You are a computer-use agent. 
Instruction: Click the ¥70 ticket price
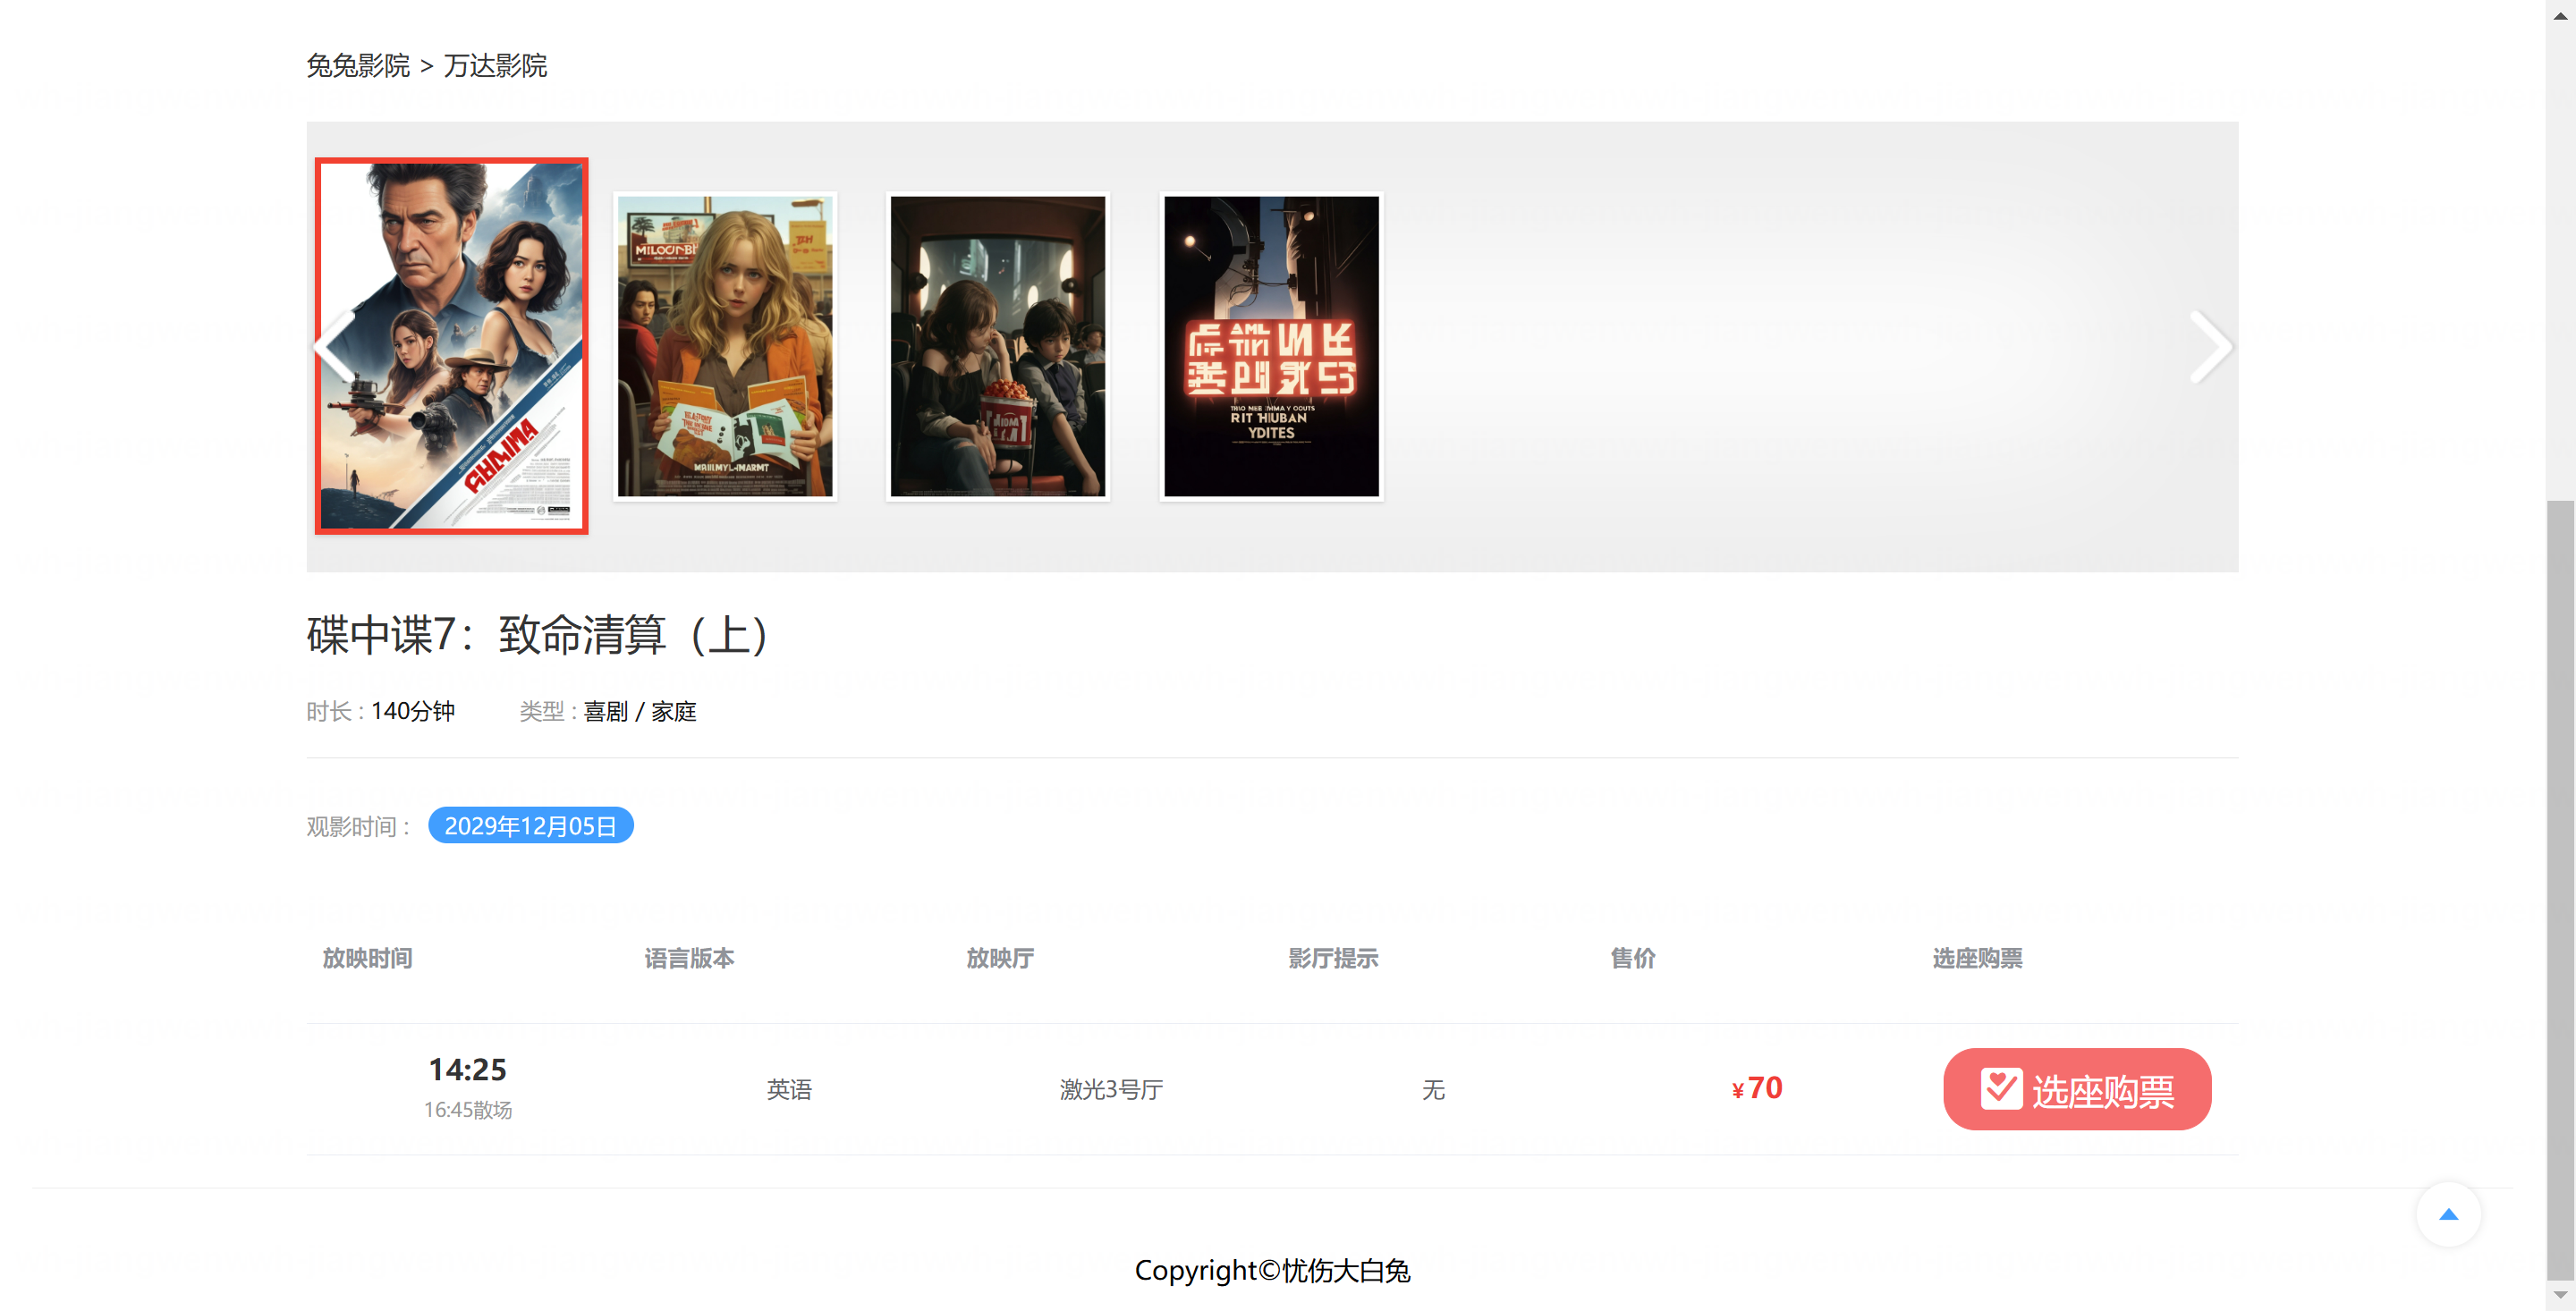[x=1757, y=1088]
